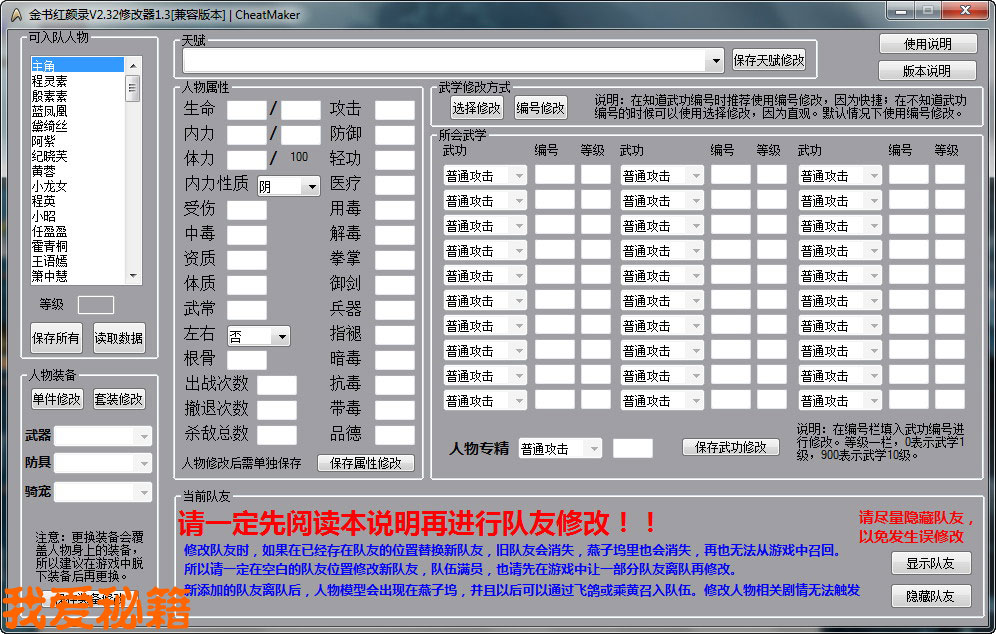Click the CheatMaker app icon in title bar
The image size is (996, 634).
pos(13,14)
